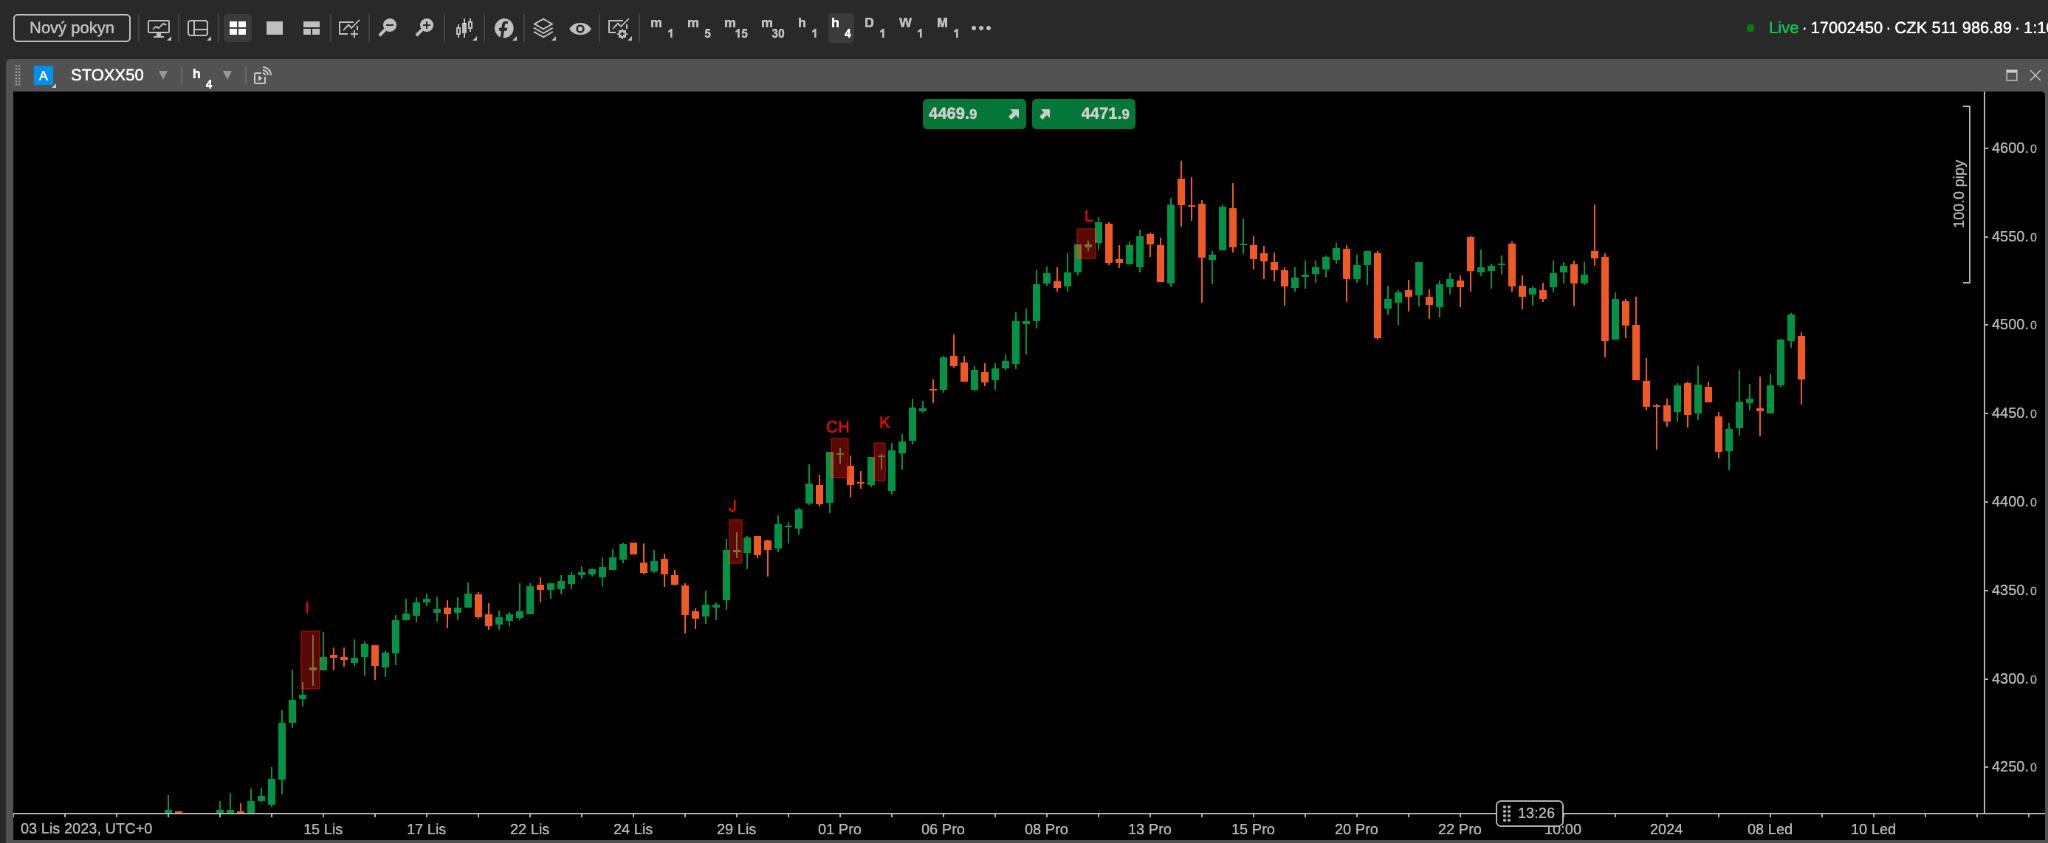2048x843 pixels.
Task: Click the STOXX50 symbol name
Action: (107, 75)
